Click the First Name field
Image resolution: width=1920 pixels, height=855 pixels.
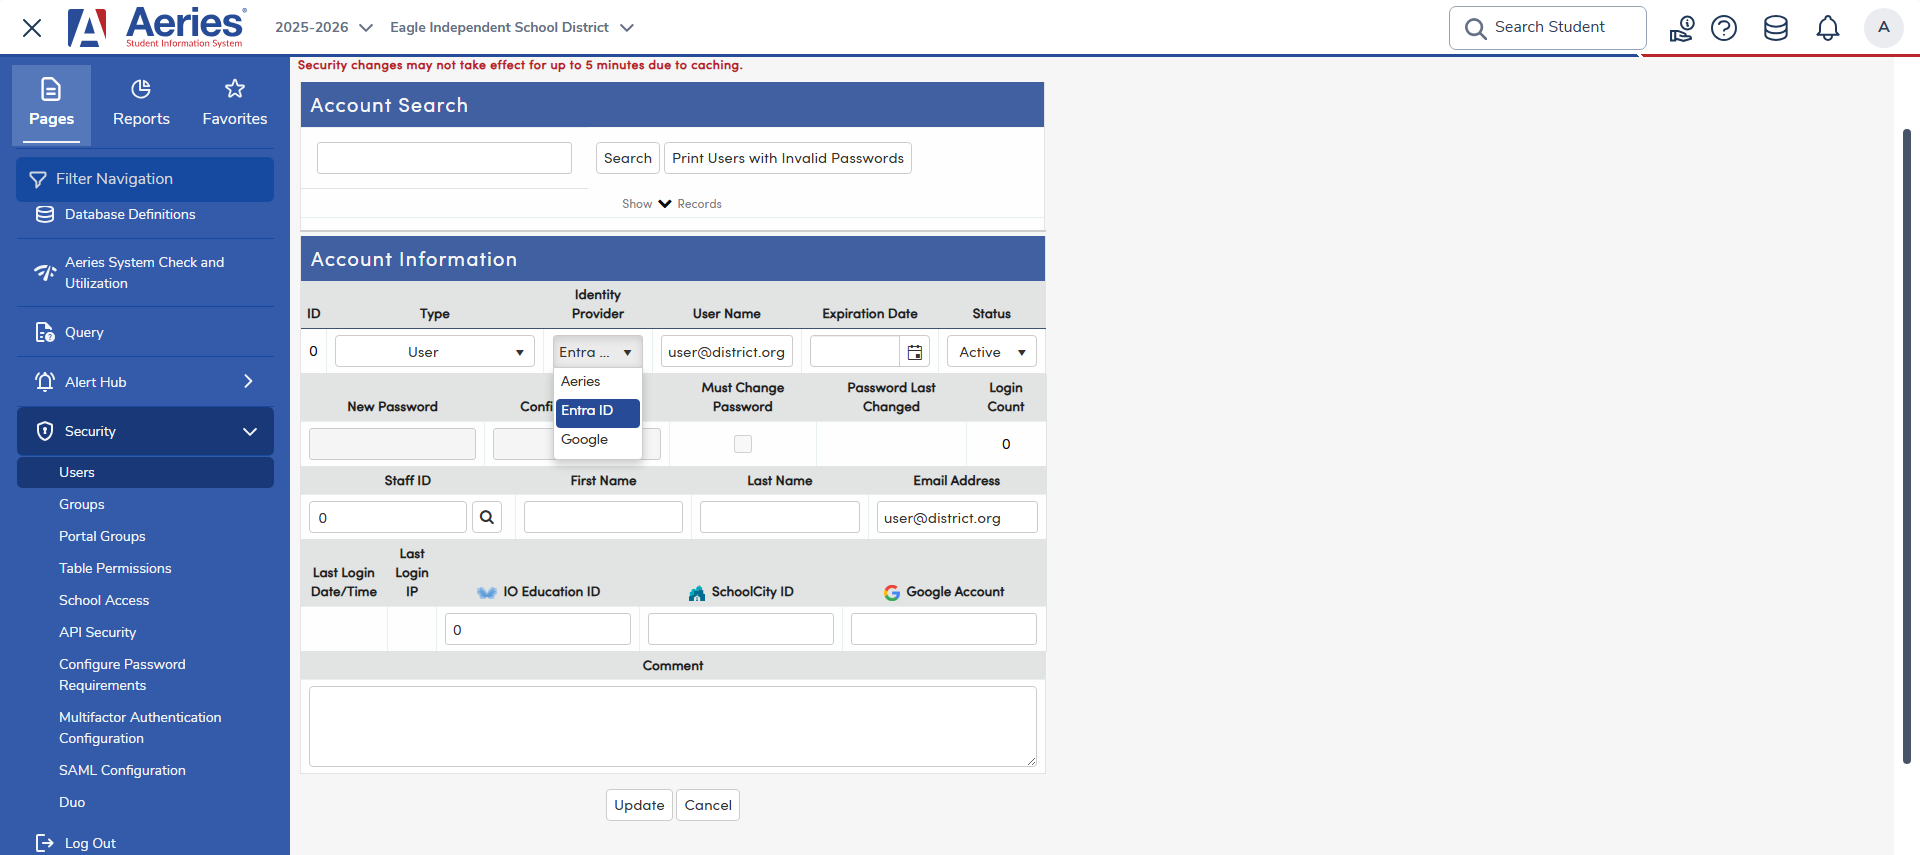pos(603,517)
